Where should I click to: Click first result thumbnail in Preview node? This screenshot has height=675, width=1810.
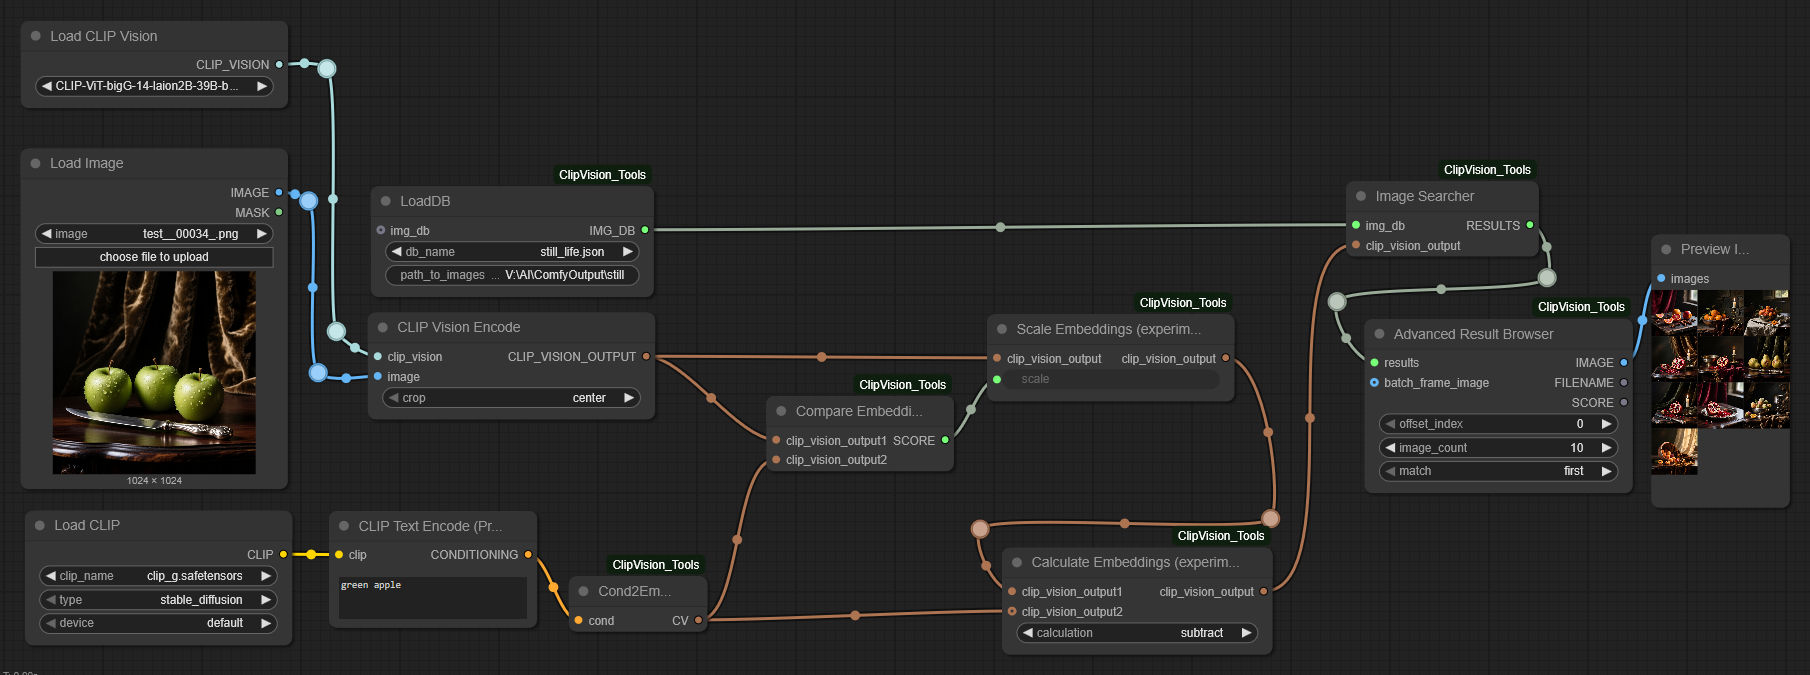[x=1674, y=313]
